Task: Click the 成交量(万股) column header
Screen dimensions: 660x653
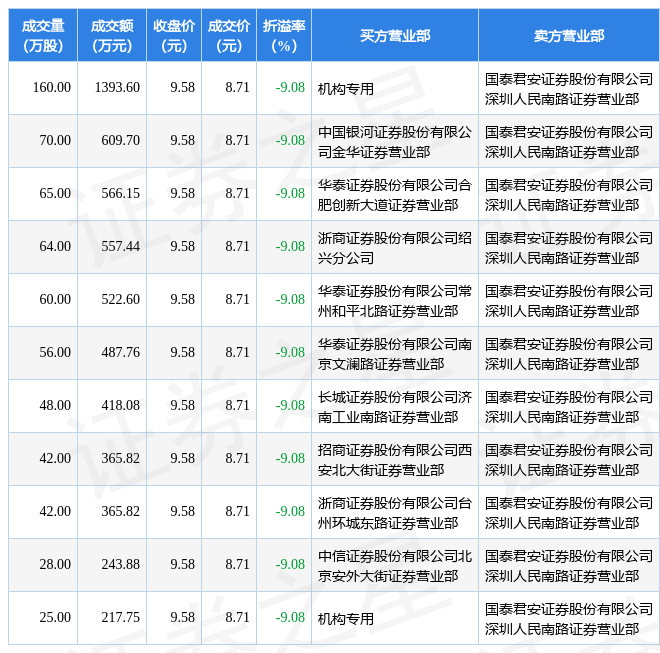Action: 43,35
